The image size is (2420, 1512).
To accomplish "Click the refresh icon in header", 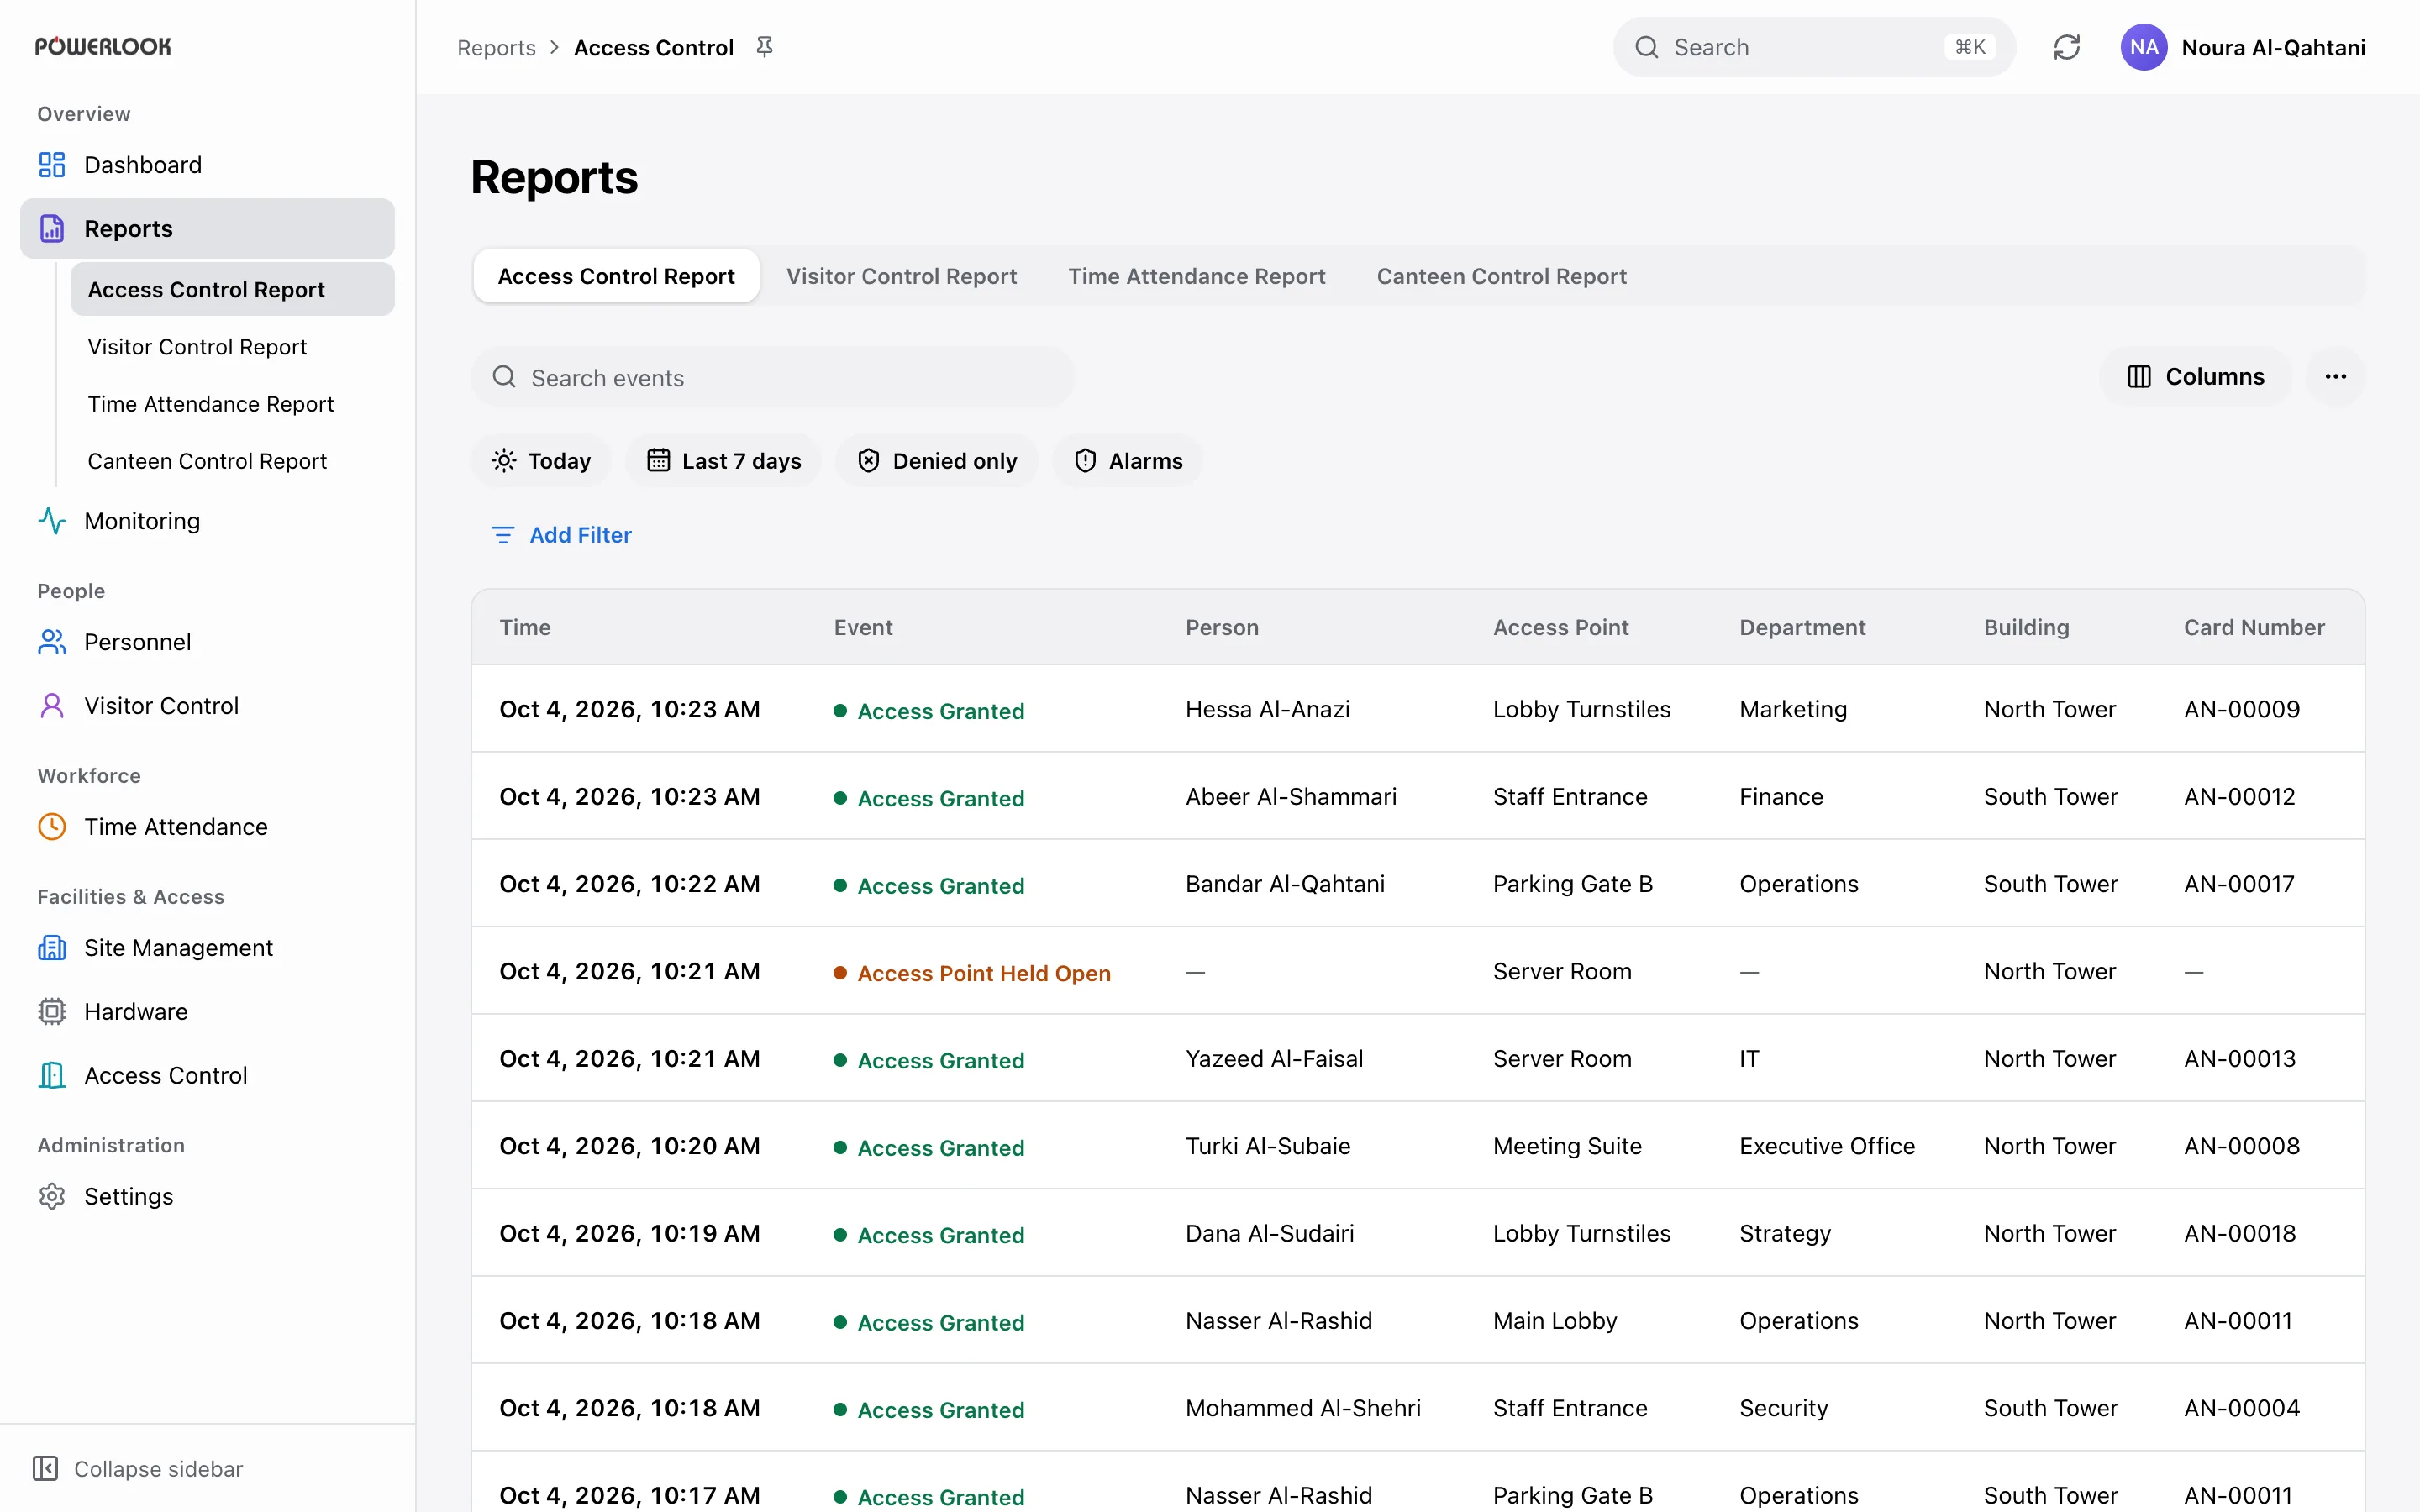I will coord(2067,47).
